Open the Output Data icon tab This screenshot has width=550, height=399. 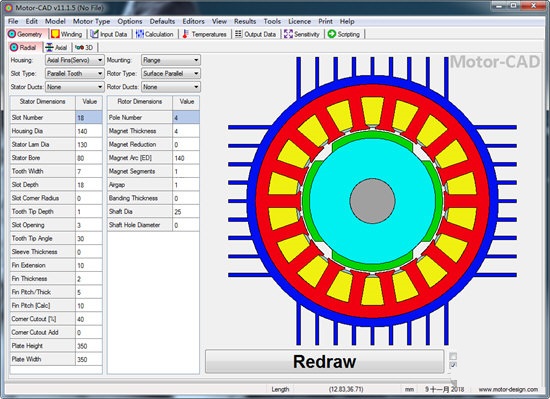pyautogui.click(x=255, y=34)
